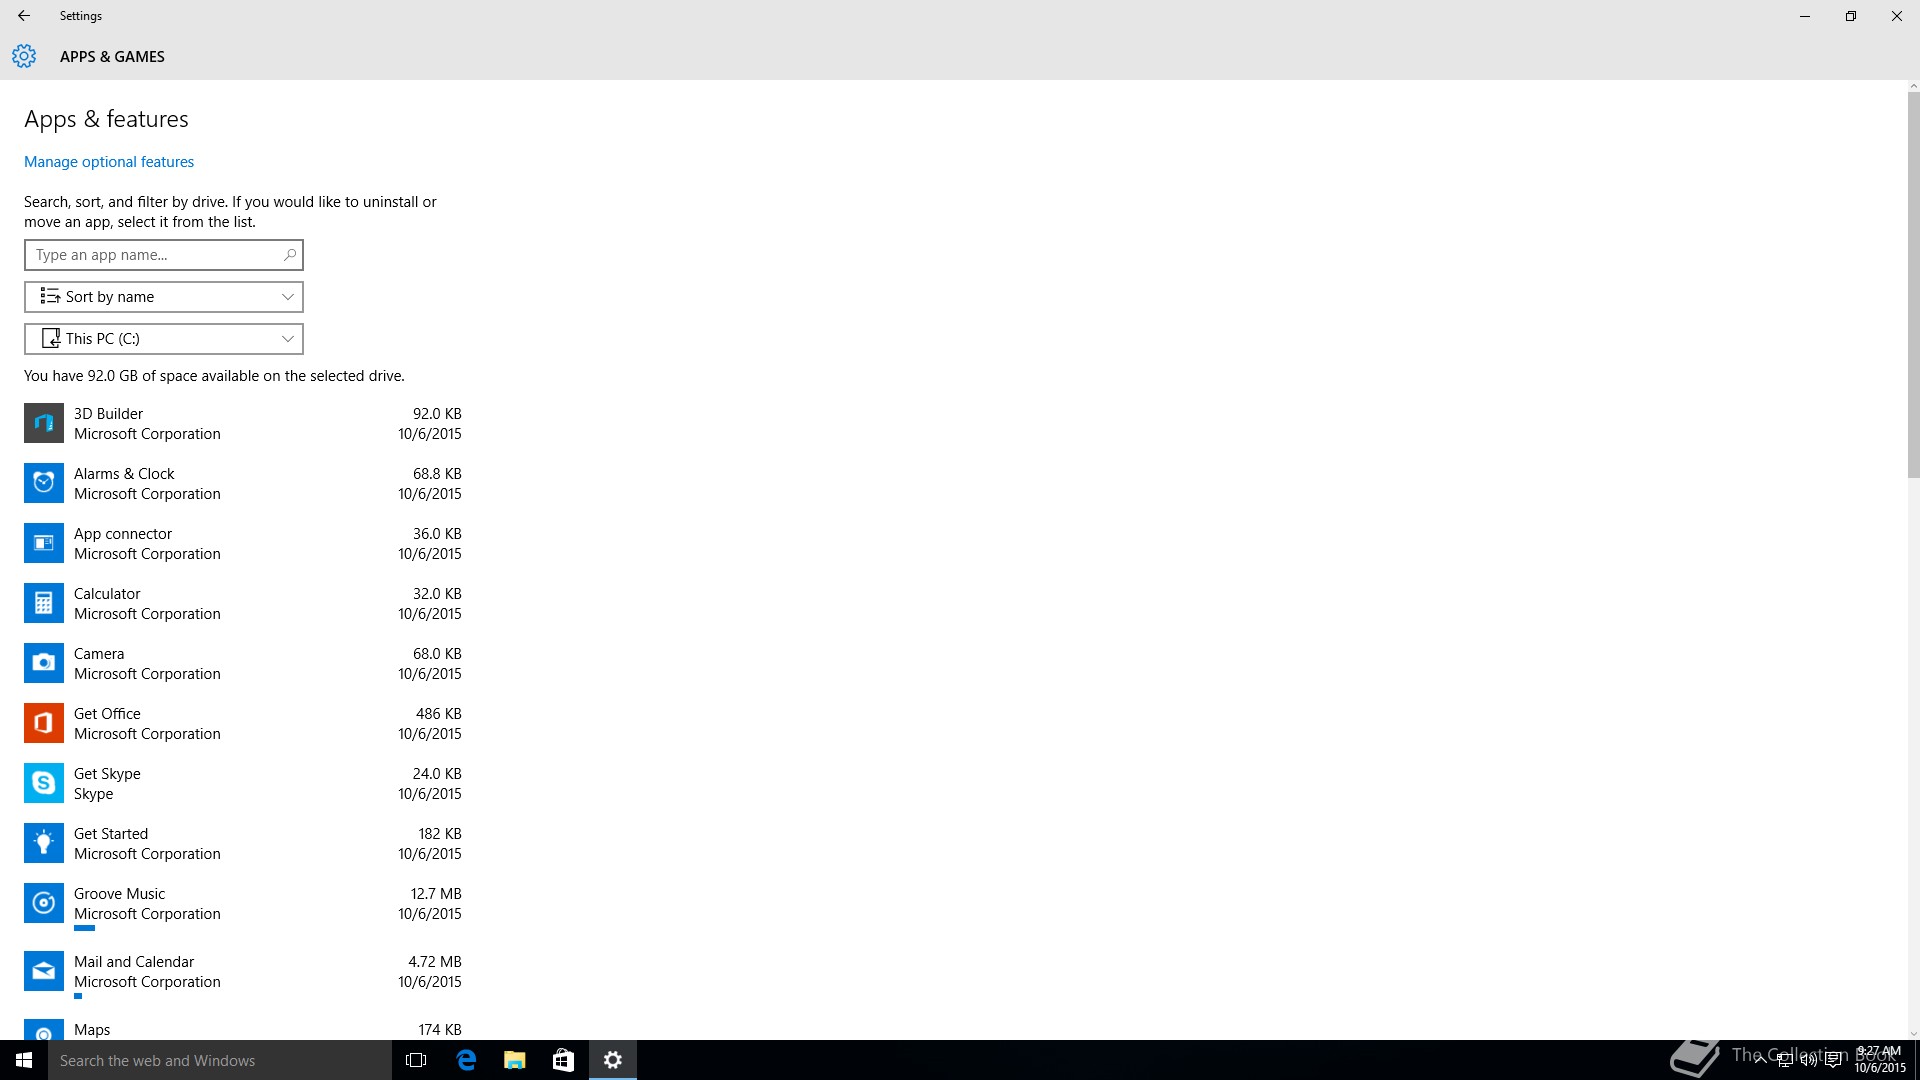Open File Explorer from the taskbar
The height and width of the screenshot is (1080, 1920).
(x=515, y=1060)
